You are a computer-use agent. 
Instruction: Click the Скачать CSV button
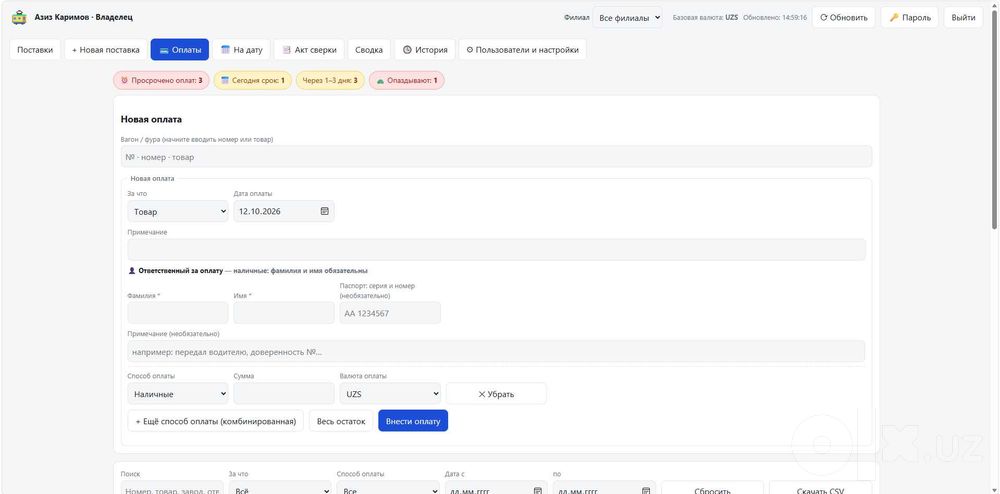point(820,490)
